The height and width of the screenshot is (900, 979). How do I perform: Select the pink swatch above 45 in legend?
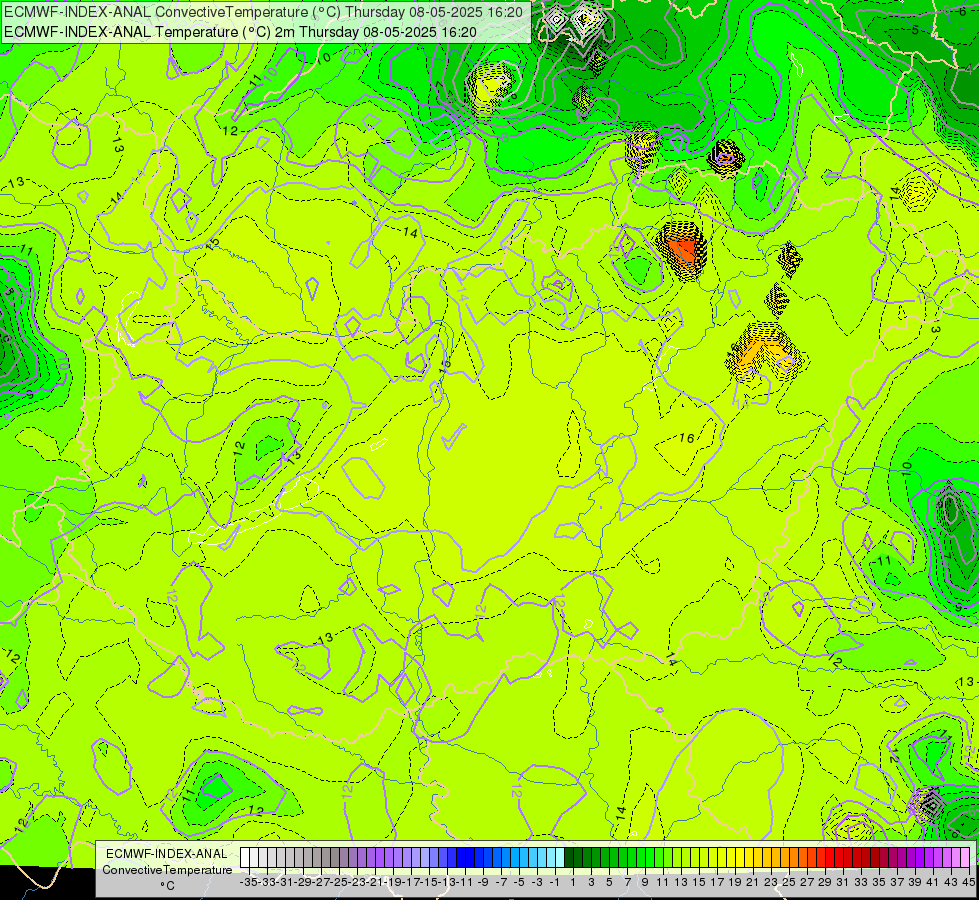click(x=965, y=858)
